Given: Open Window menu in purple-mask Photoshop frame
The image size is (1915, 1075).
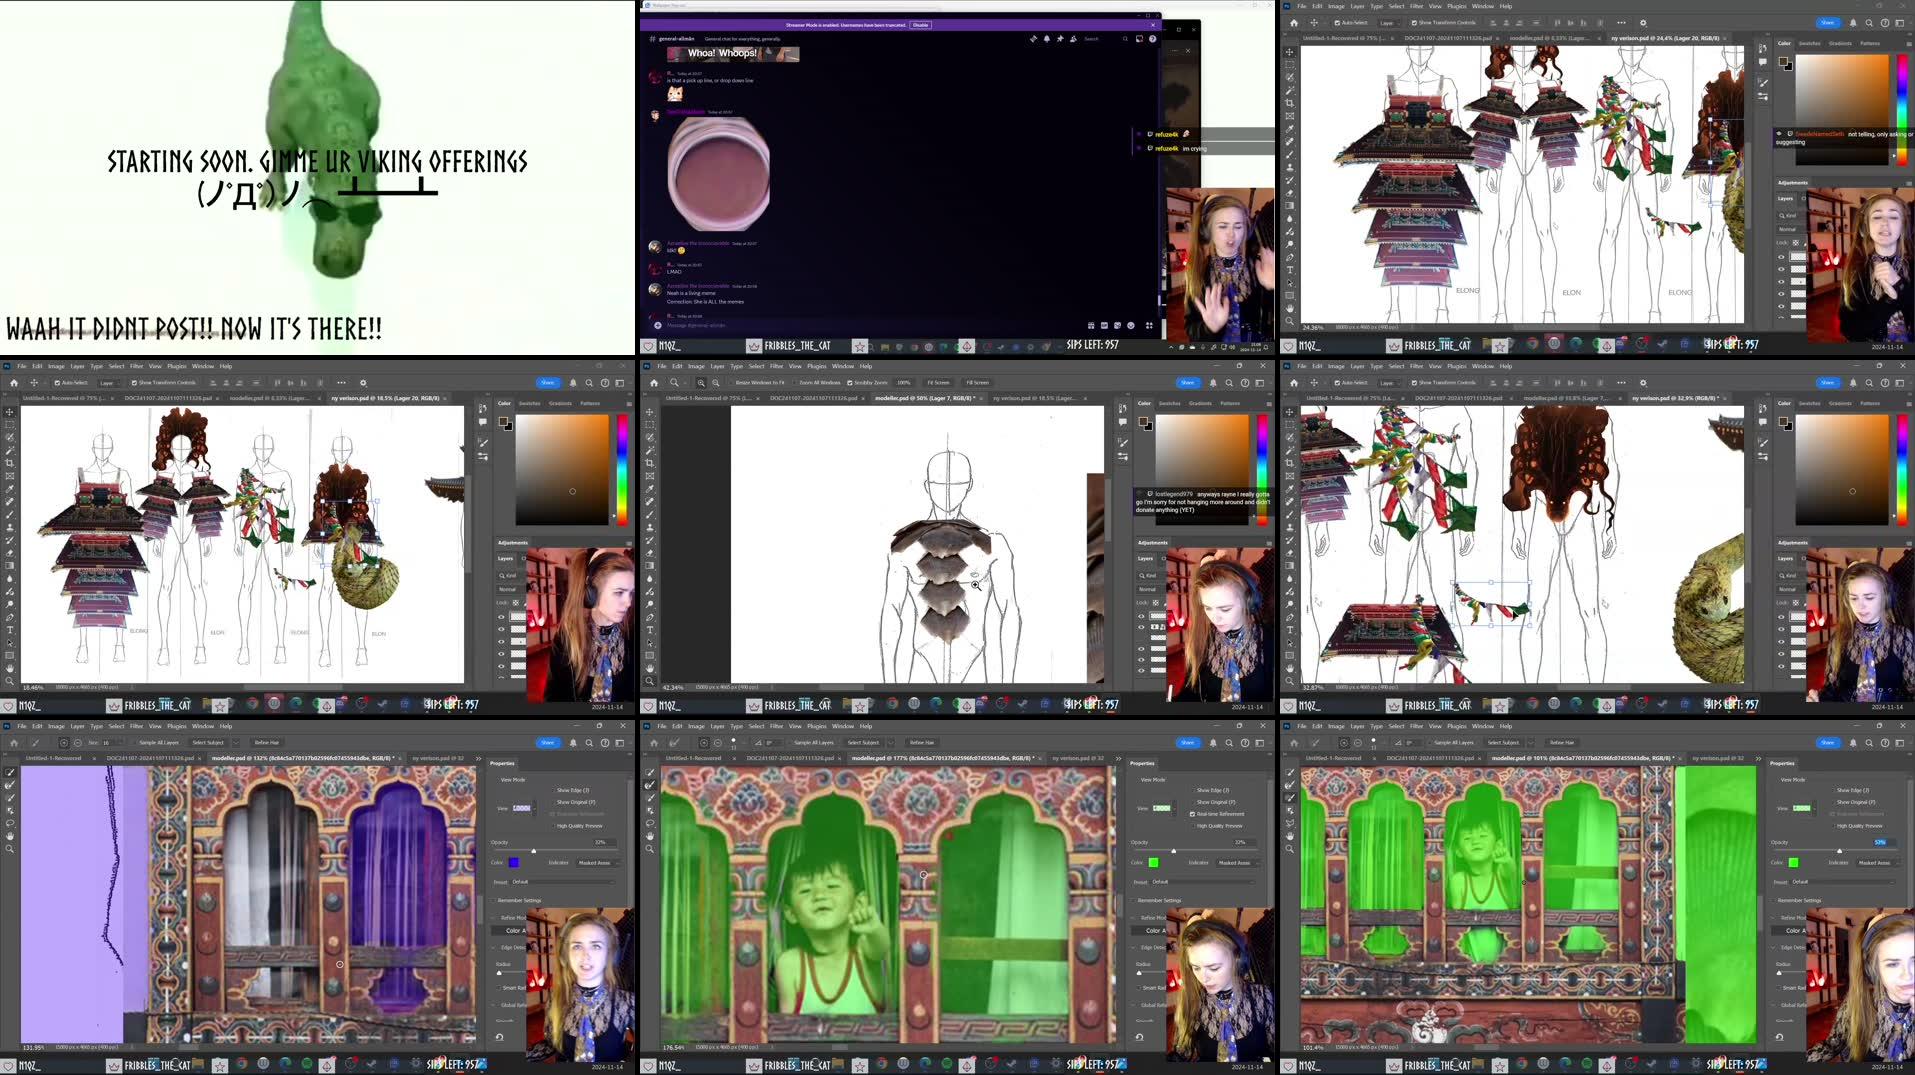Looking at the screenshot, I should [203, 726].
